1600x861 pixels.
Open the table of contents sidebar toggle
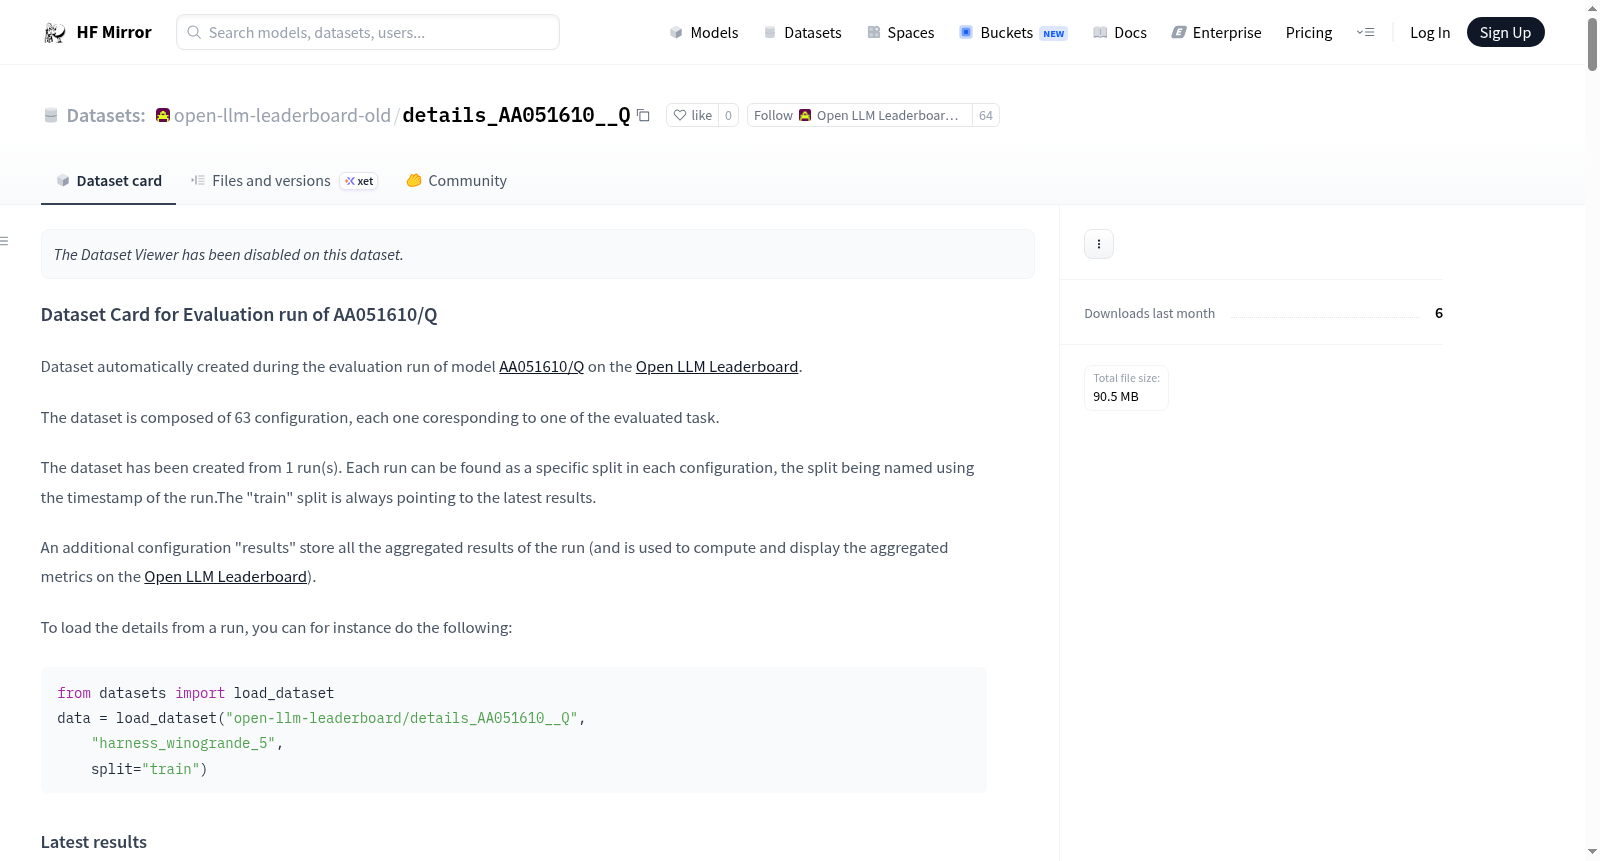(x=4, y=241)
